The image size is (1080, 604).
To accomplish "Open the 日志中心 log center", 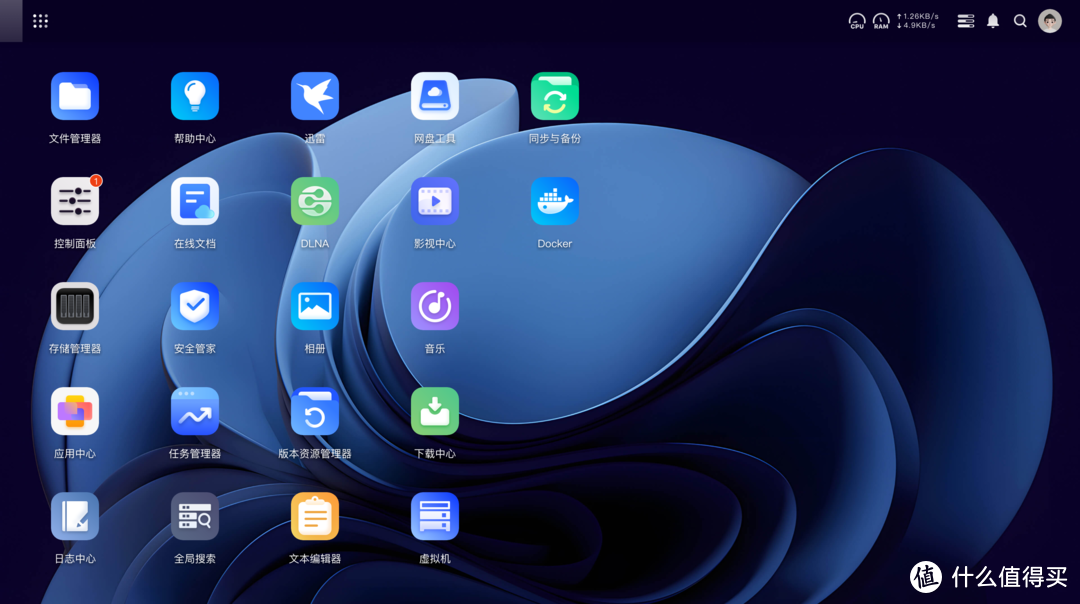I will point(75,517).
